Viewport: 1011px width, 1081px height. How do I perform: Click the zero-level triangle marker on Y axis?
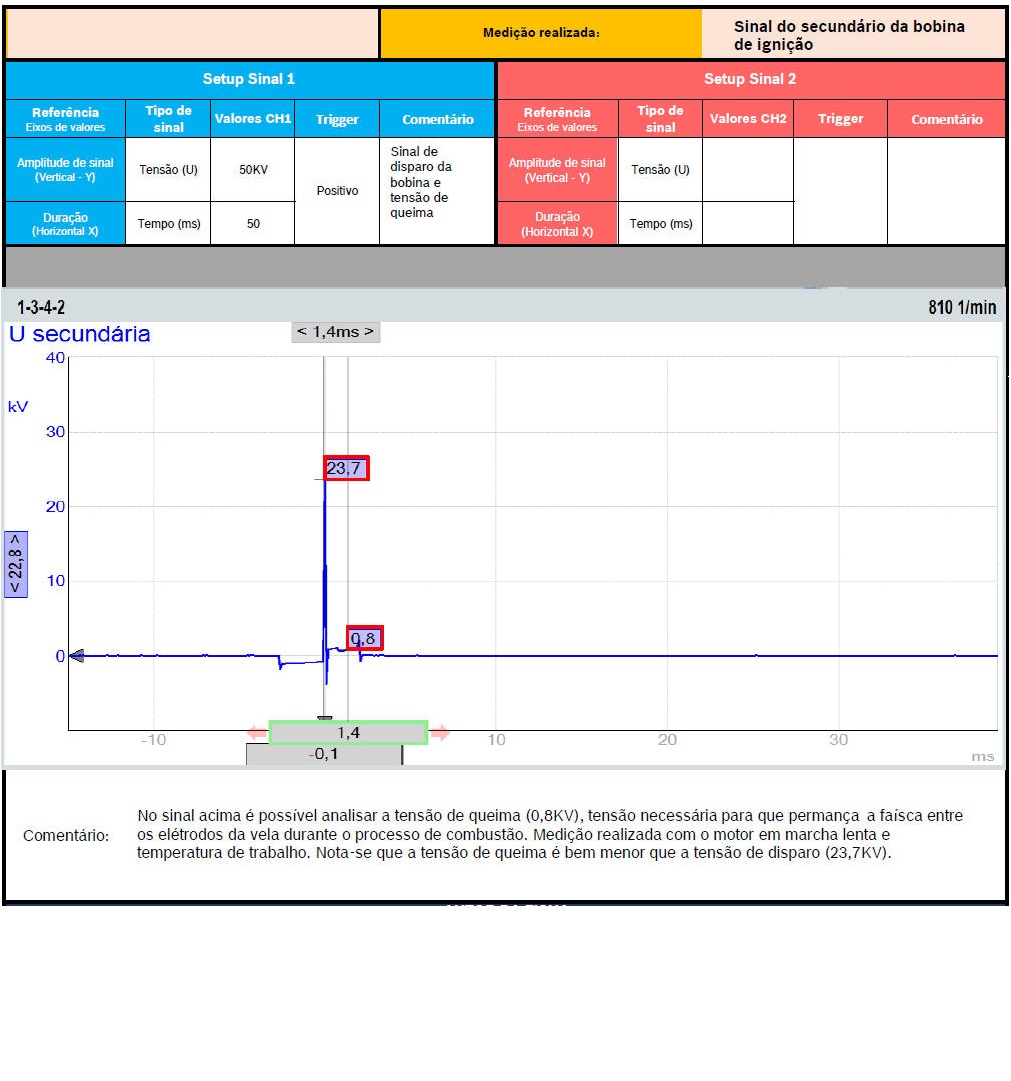pos(76,656)
